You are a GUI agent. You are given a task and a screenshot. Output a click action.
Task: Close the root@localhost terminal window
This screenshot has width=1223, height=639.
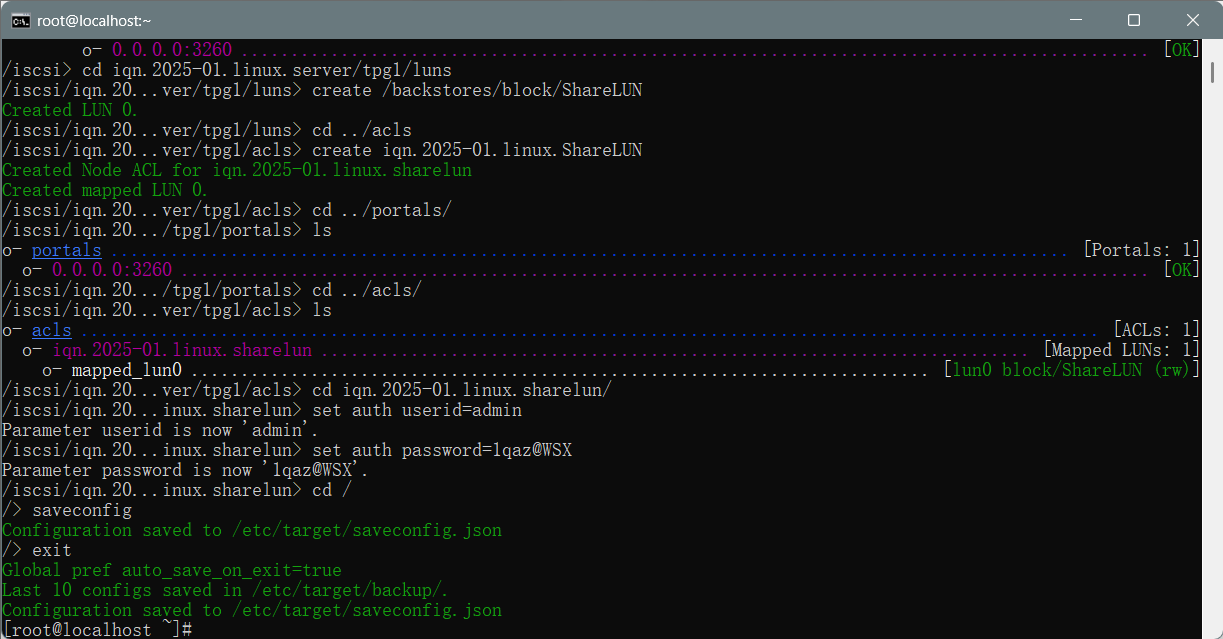tap(1191, 20)
